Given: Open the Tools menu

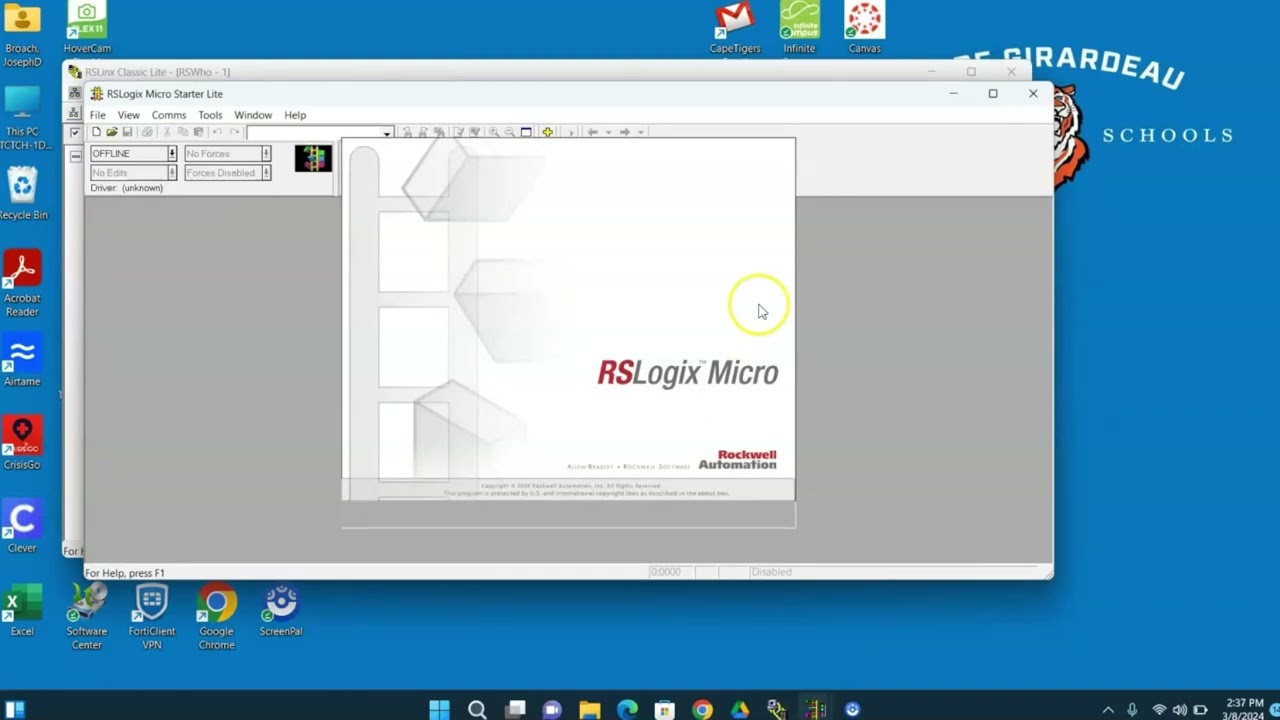Looking at the screenshot, I should point(210,115).
